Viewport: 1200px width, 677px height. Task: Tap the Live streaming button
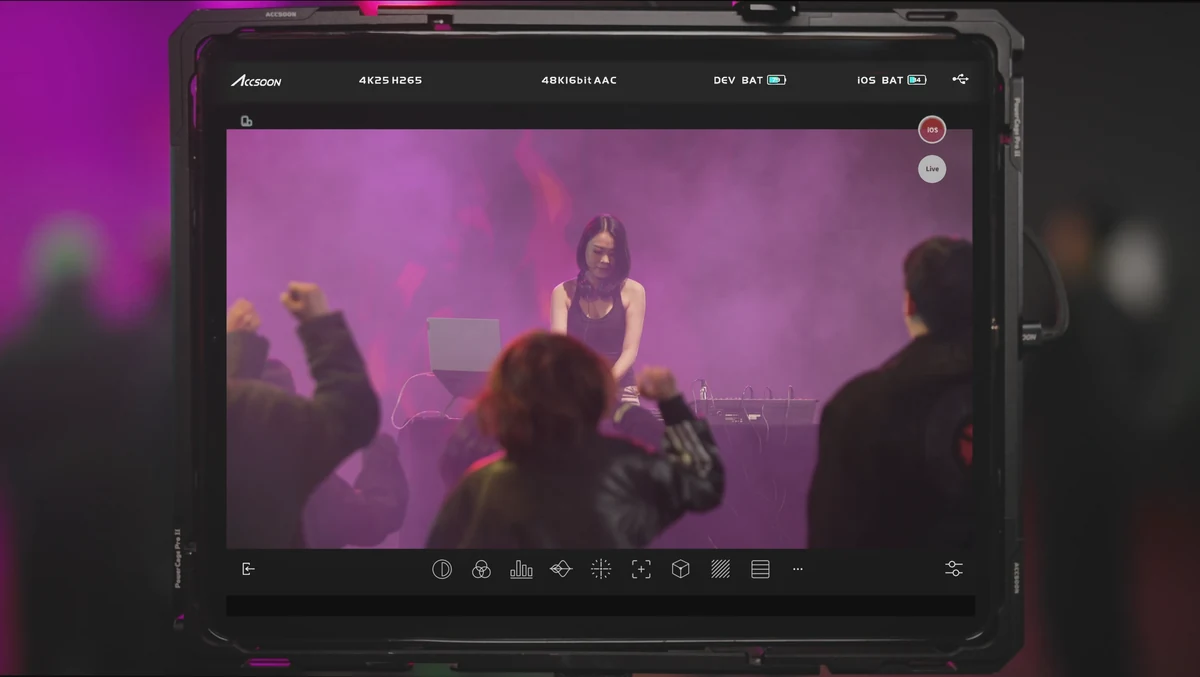(932, 169)
